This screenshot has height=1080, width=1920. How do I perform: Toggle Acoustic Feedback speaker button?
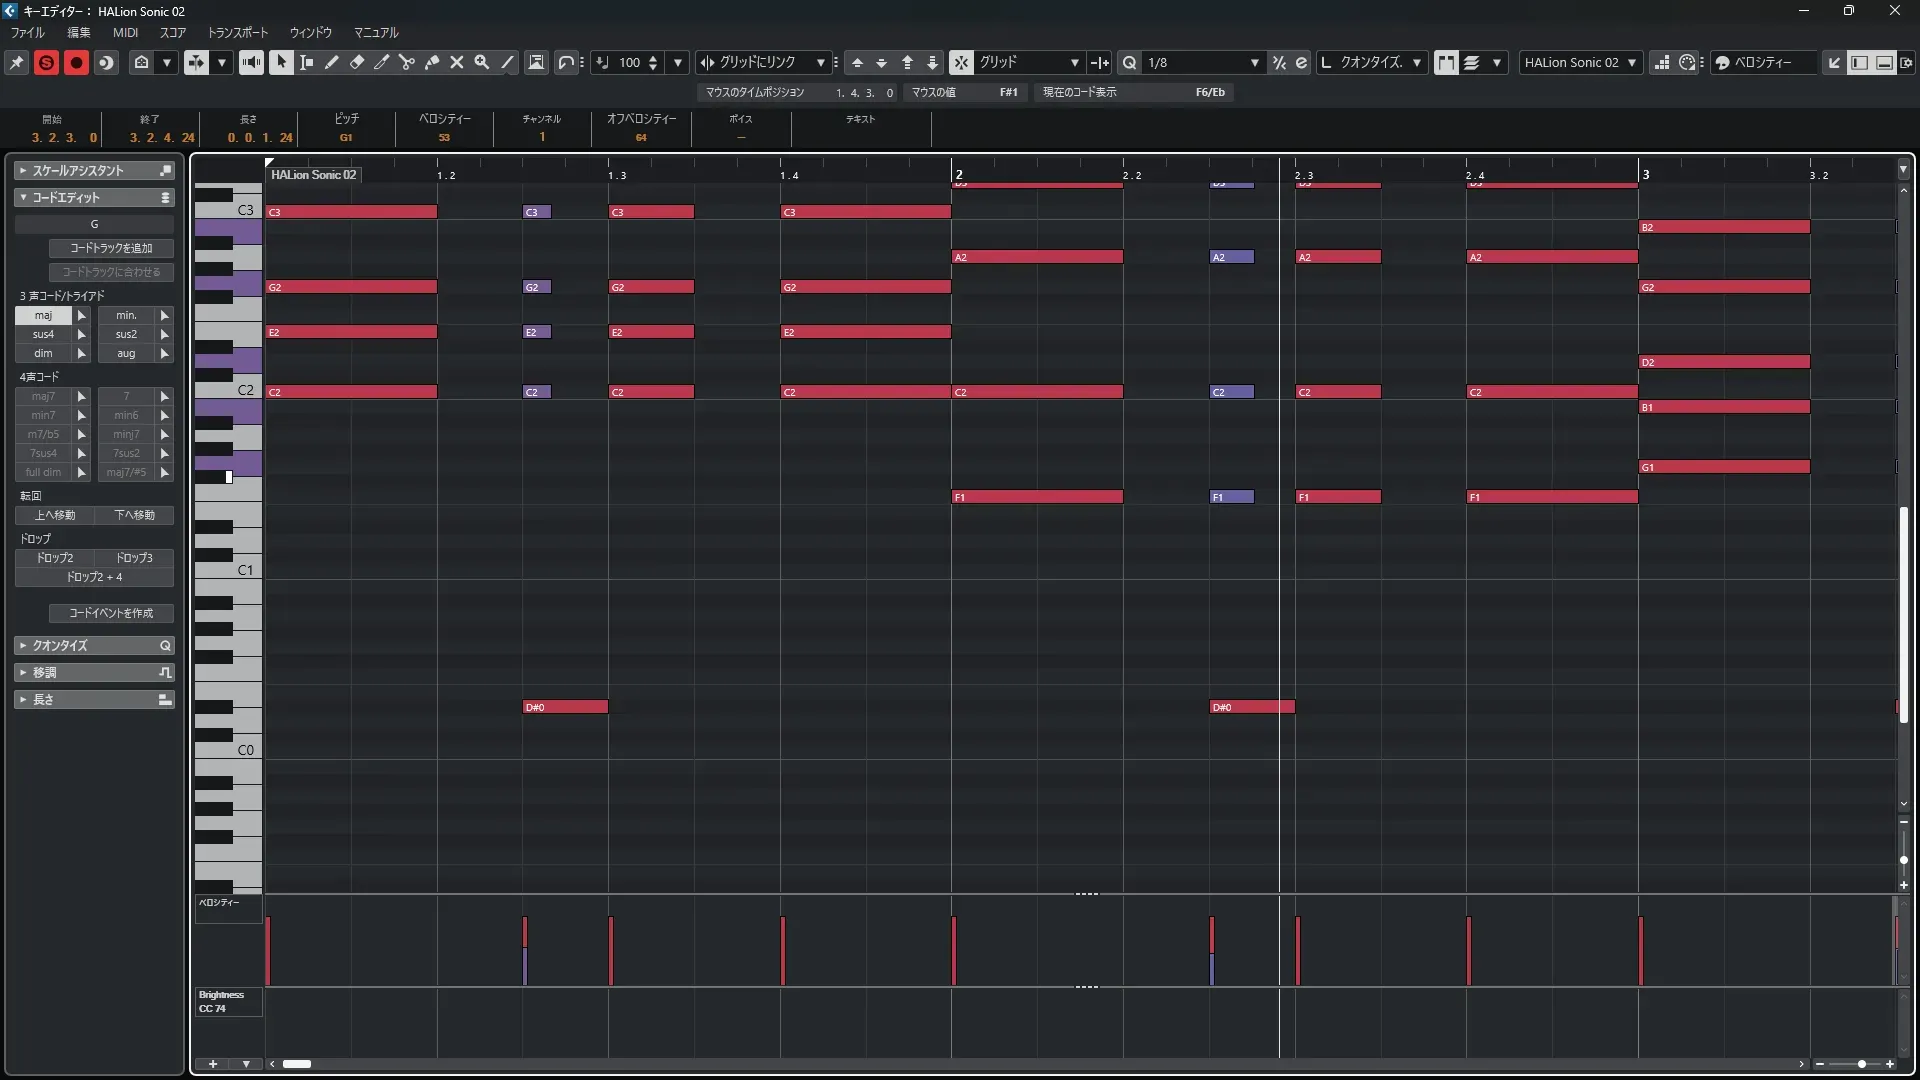[x=251, y=62]
